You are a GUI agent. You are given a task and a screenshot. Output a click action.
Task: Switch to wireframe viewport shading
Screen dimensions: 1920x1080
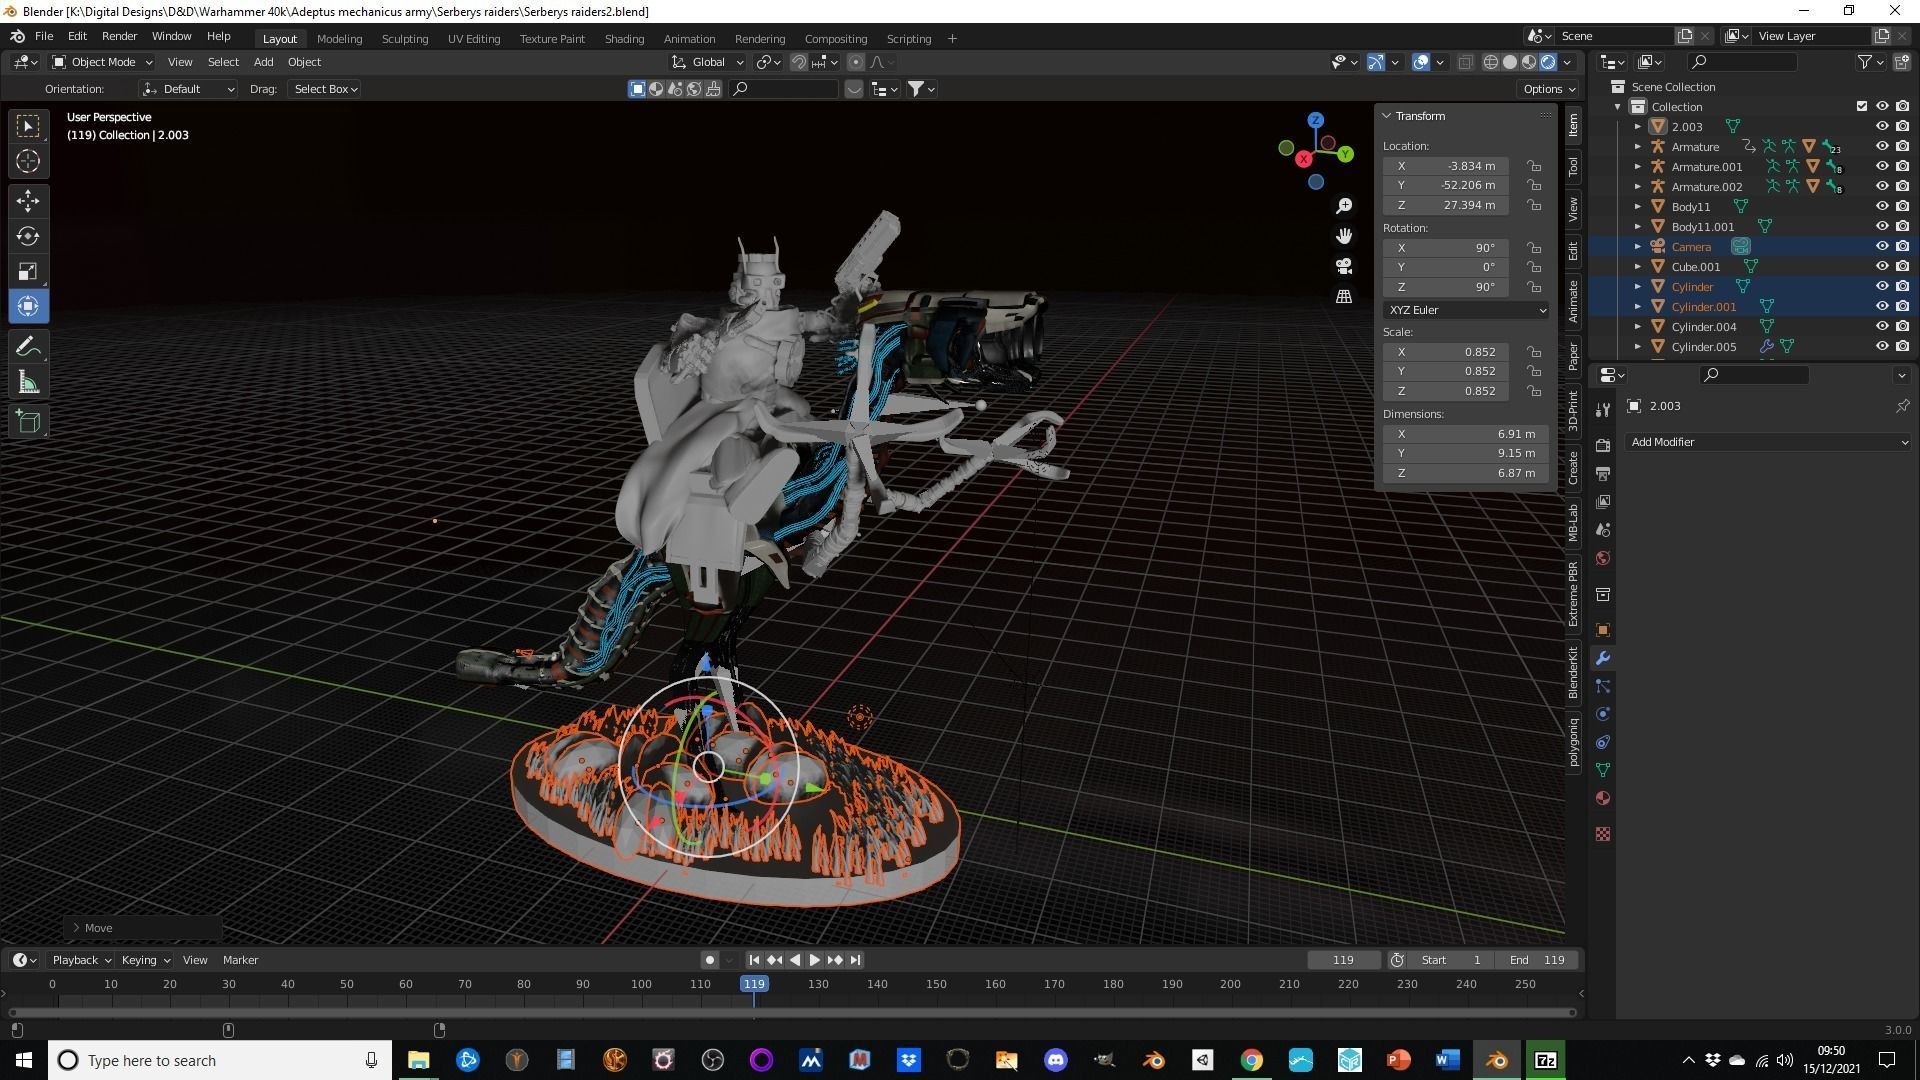[x=1490, y=62]
